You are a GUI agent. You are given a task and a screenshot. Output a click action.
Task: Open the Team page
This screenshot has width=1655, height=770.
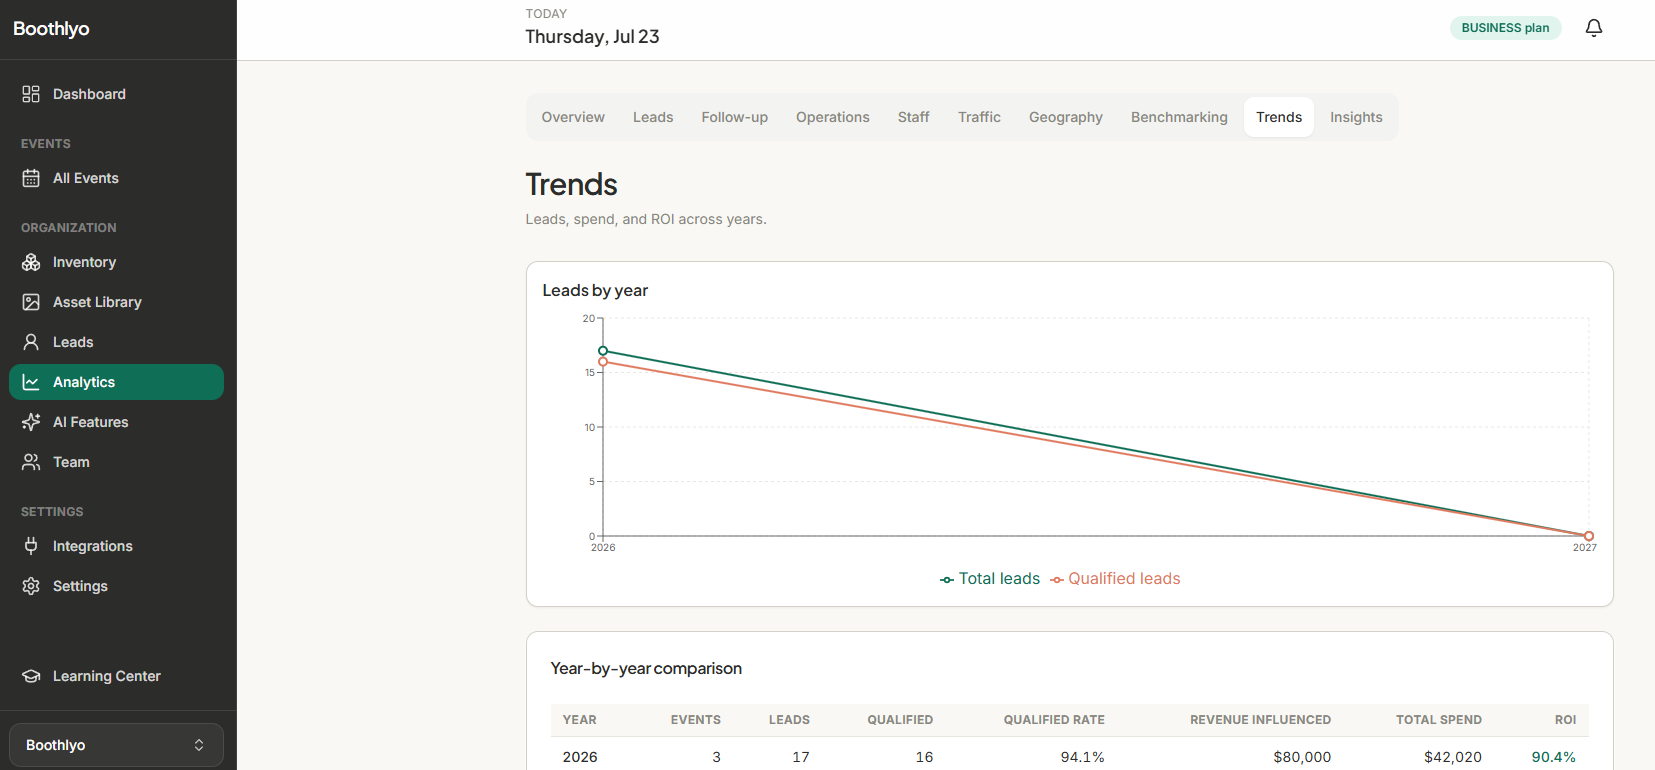coord(116,462)
